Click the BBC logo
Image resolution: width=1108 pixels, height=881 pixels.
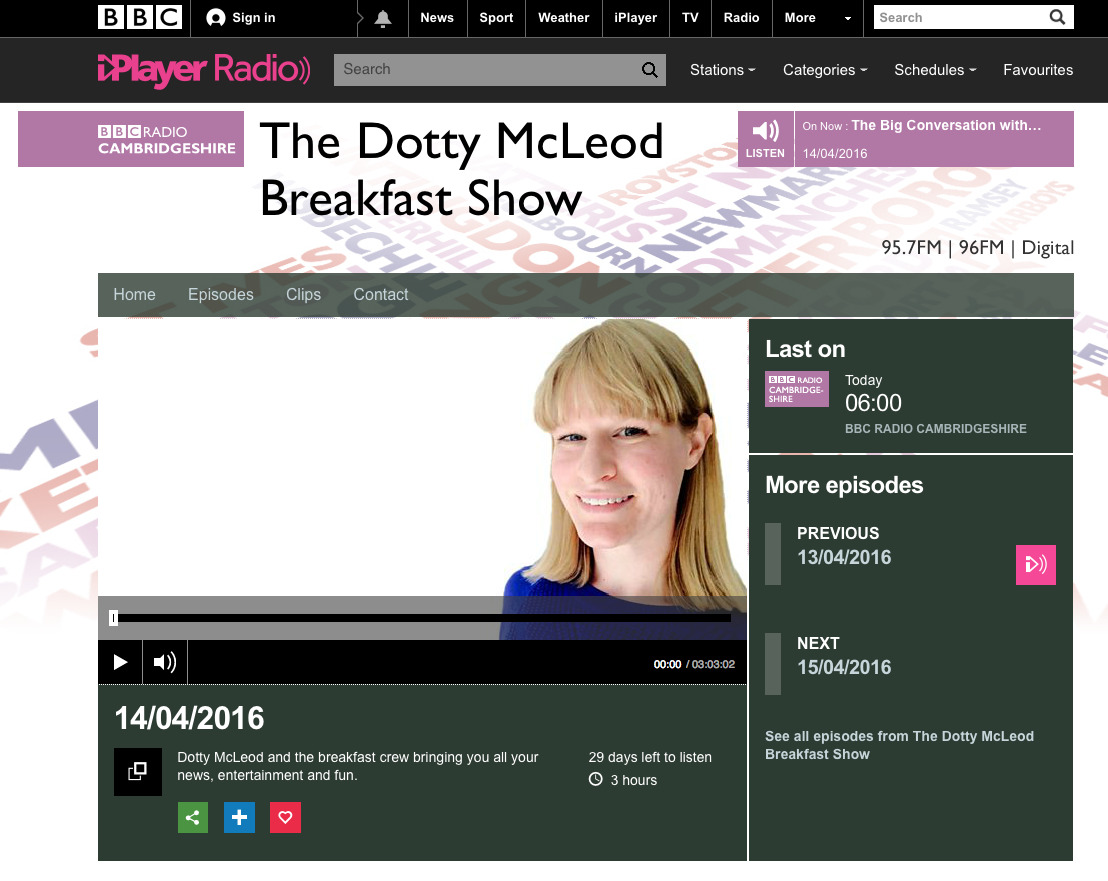coord(140,17)
